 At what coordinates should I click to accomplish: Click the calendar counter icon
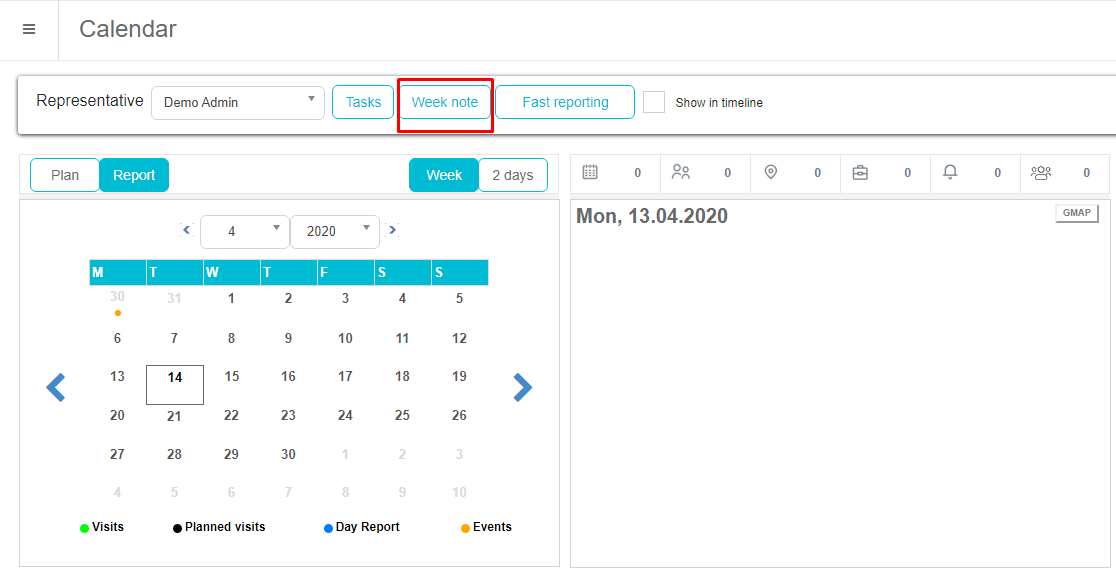pos(590,173)
